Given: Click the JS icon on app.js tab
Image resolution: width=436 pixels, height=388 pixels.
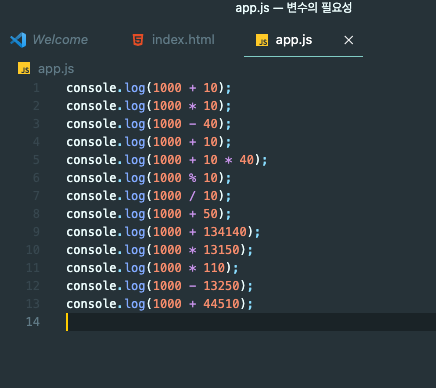Looking at the screenshot, I should pos(262,40).
